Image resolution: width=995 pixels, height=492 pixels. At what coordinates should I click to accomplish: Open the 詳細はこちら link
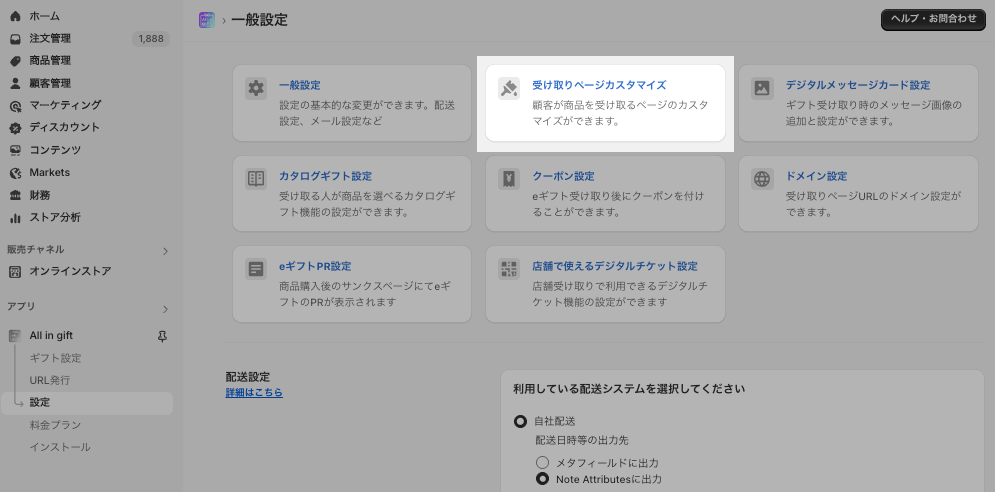[x=254, y=393]
